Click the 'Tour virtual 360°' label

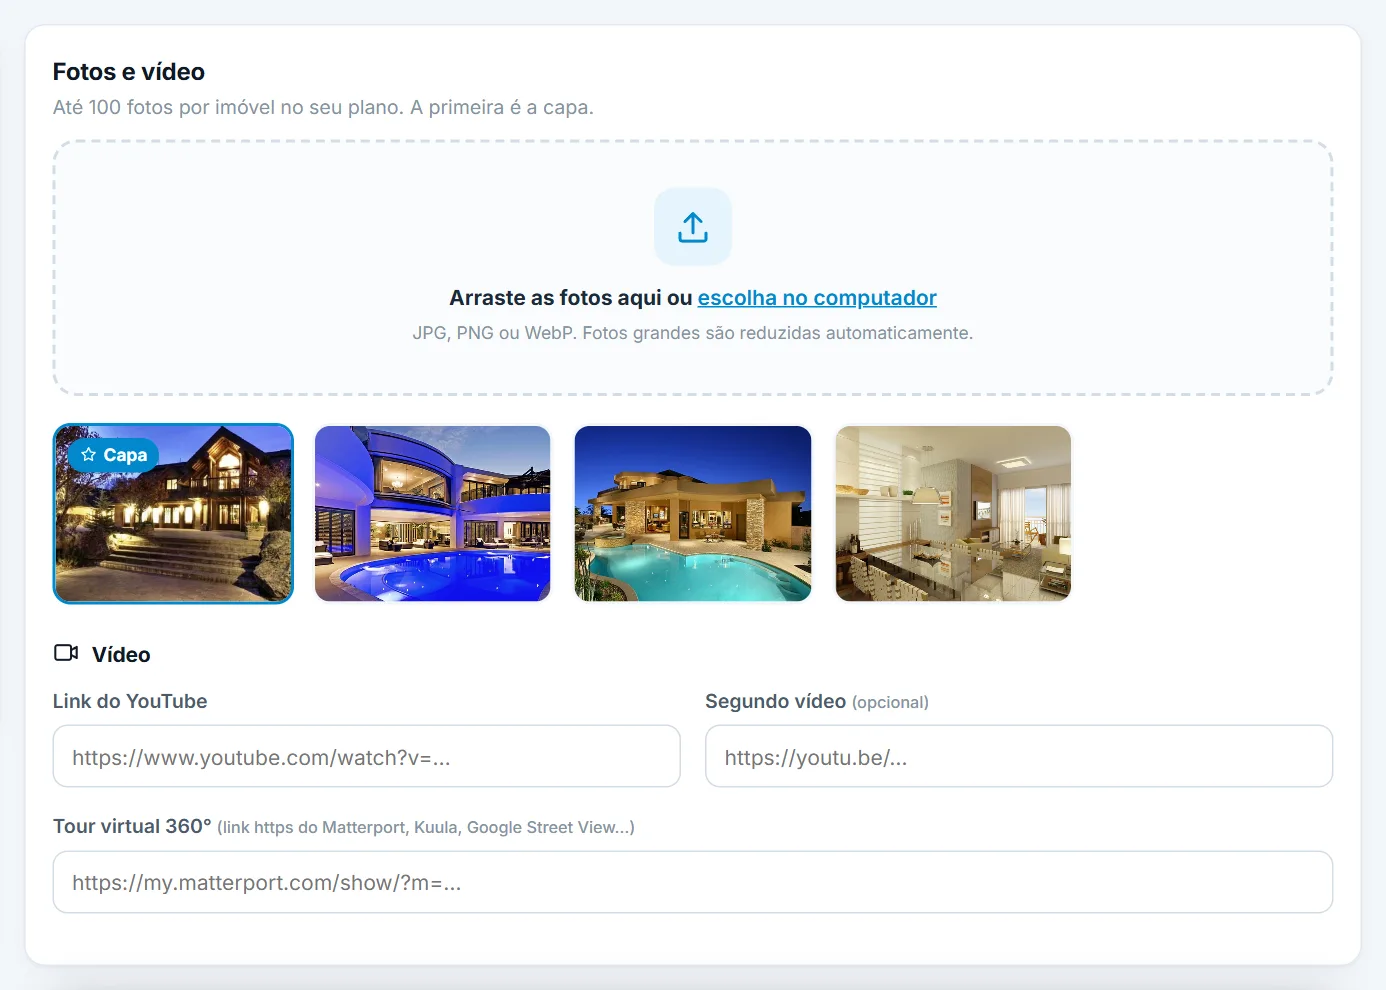pyautogui.click(x=132, y=826)
